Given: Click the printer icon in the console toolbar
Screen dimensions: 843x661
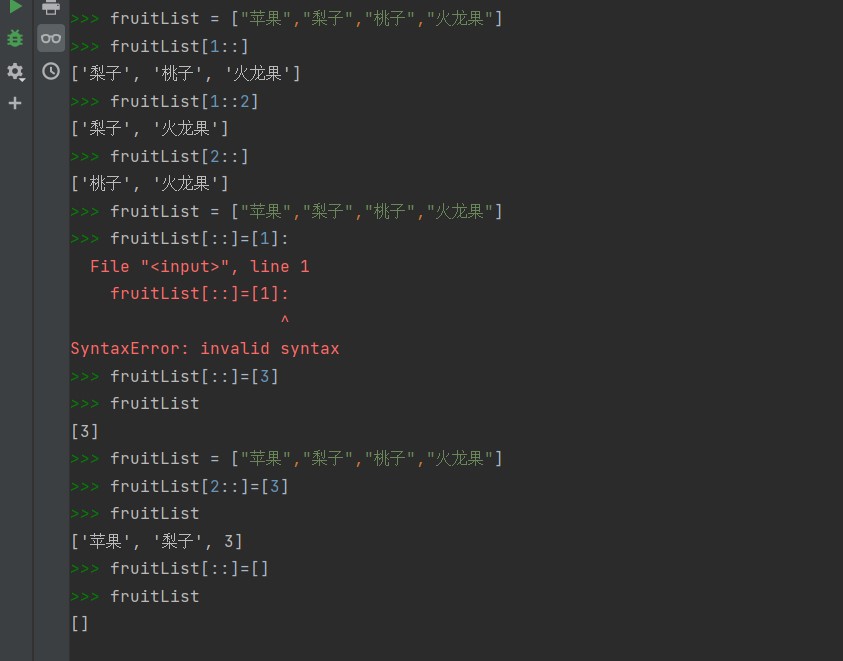Looking at the screenshot, I should [51, 7].
